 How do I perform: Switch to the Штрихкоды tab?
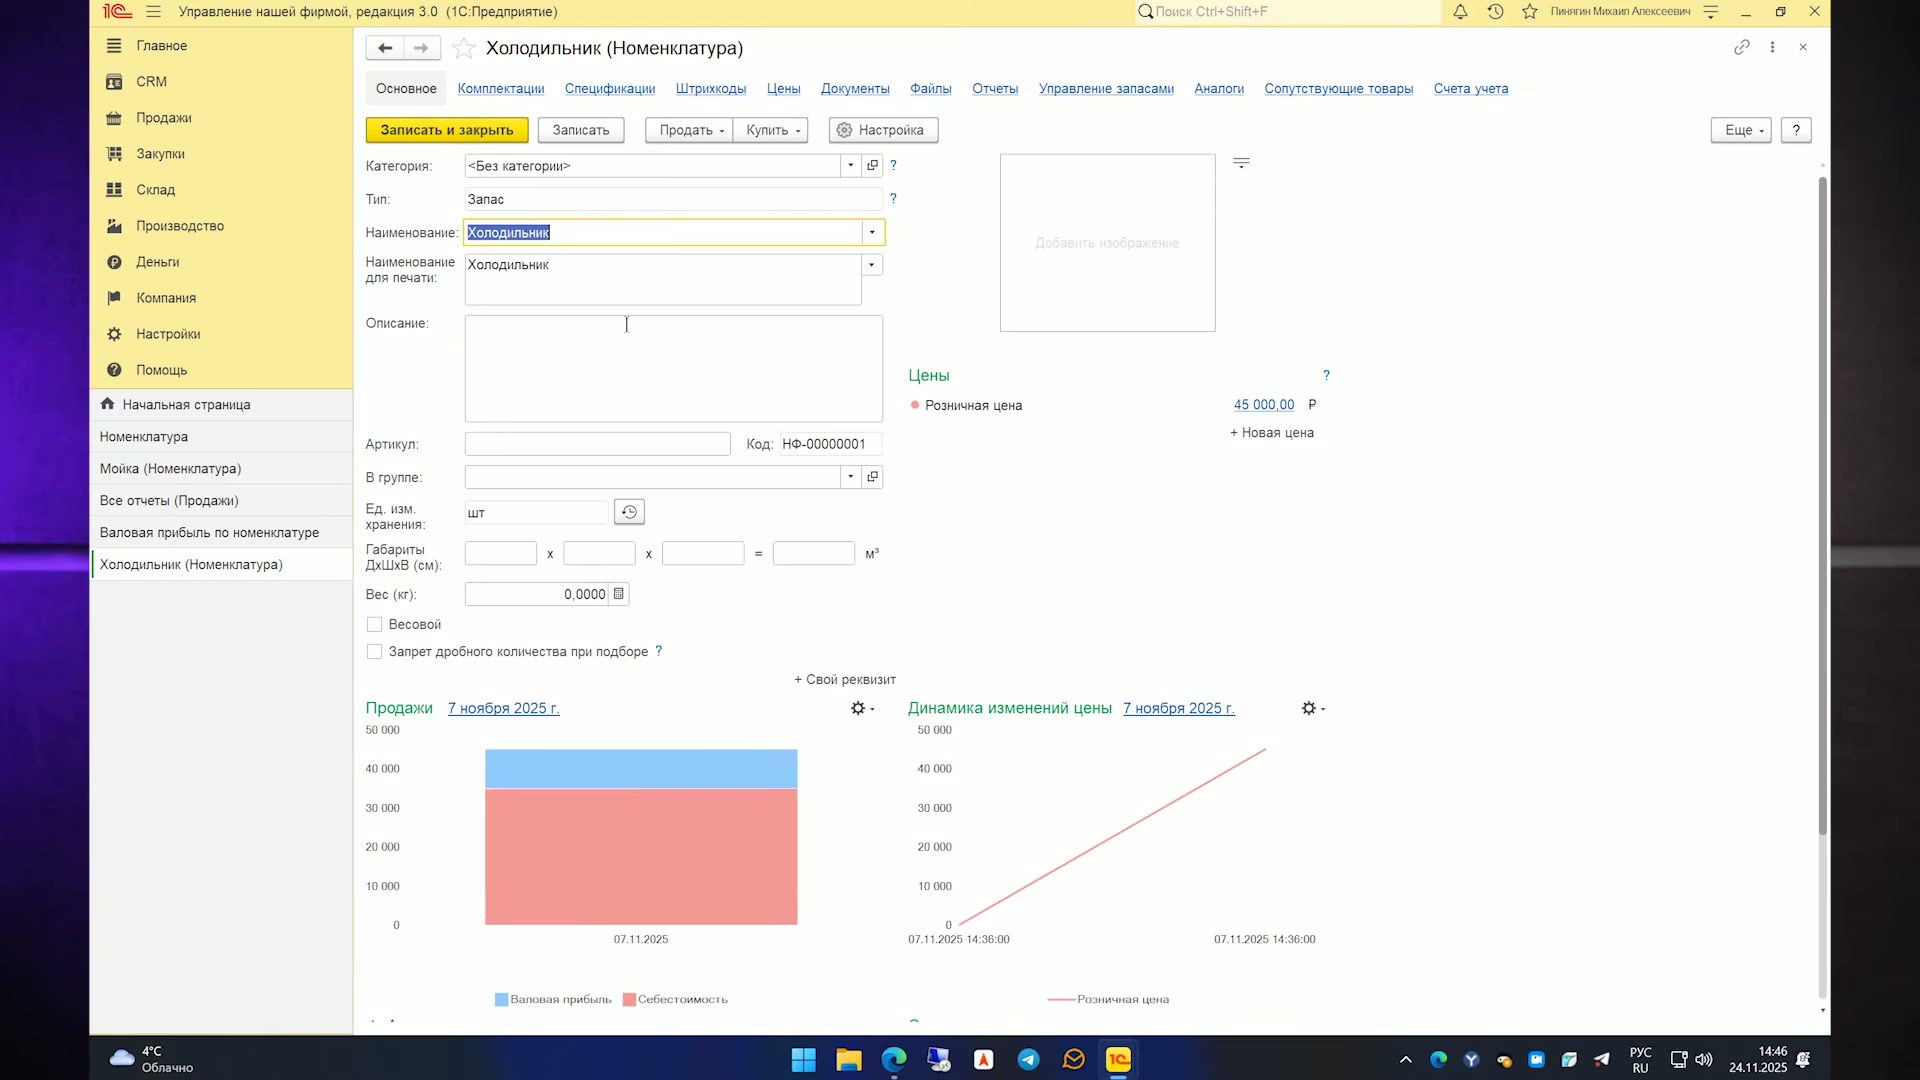coord(711,89)
